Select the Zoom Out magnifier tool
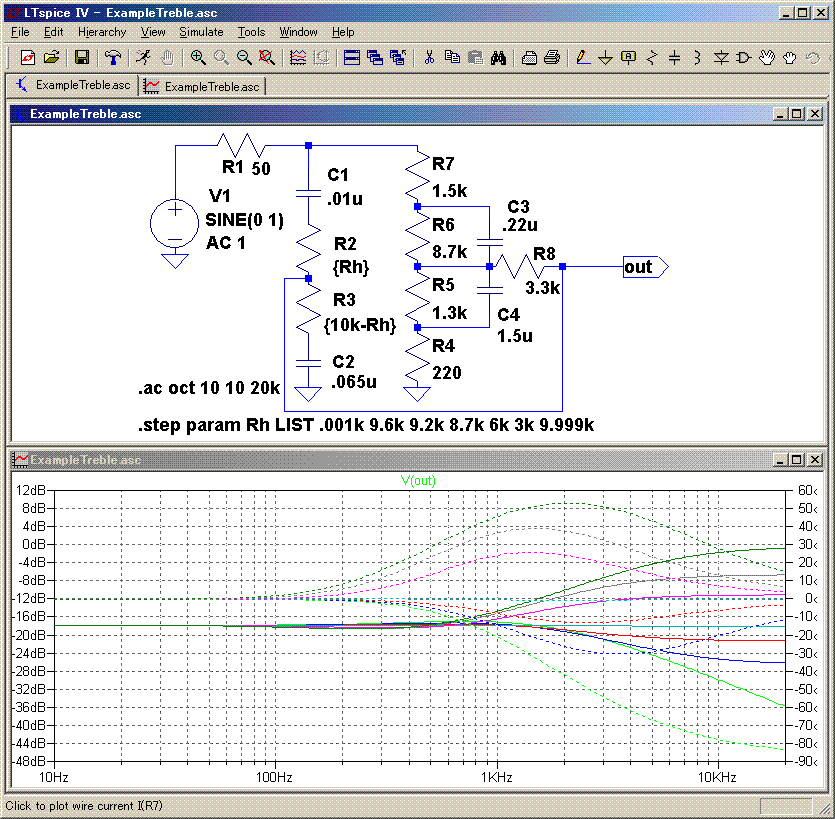Image resolution: width=835 pixels, height=819 pixels. [244, 57]
